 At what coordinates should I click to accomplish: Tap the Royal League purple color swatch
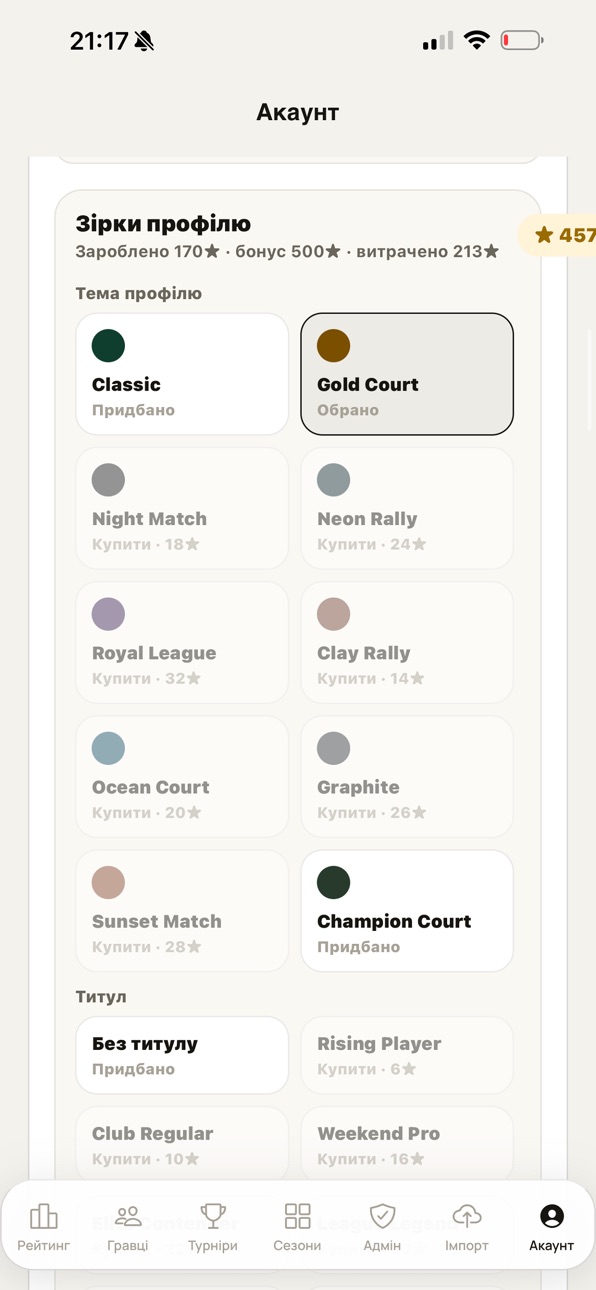108,614
